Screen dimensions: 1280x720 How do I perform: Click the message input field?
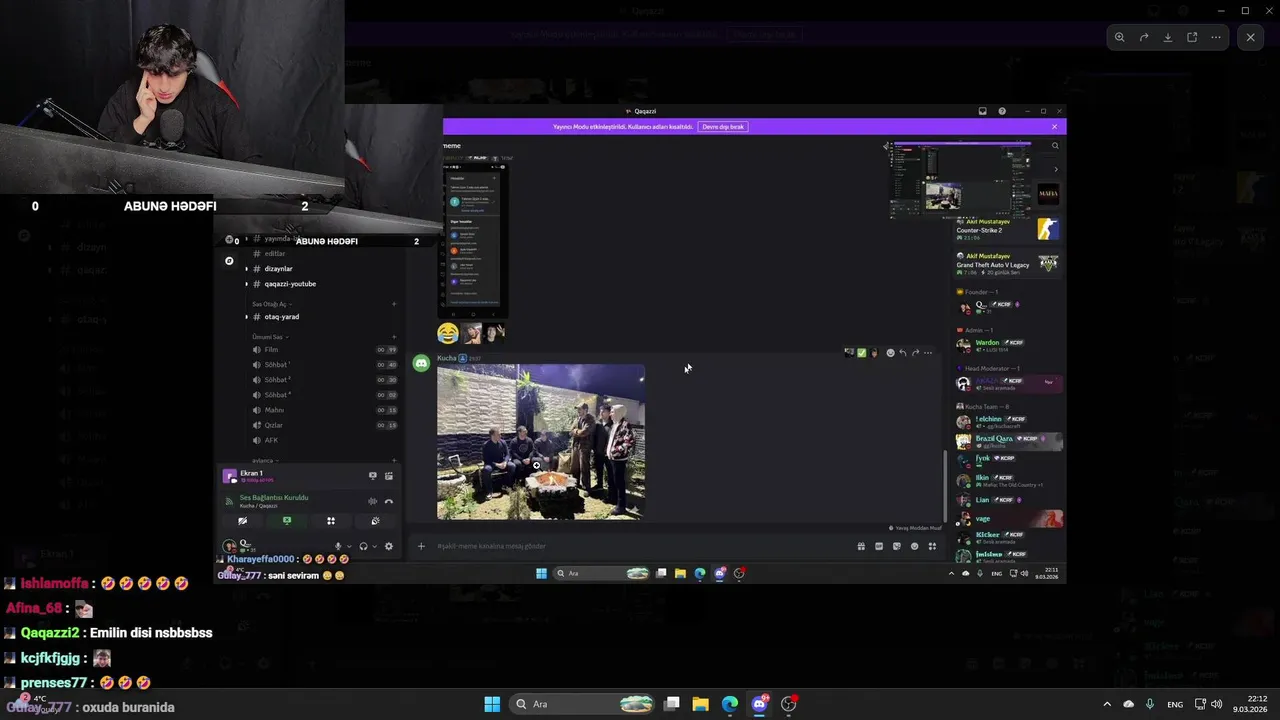pos(640,546)
